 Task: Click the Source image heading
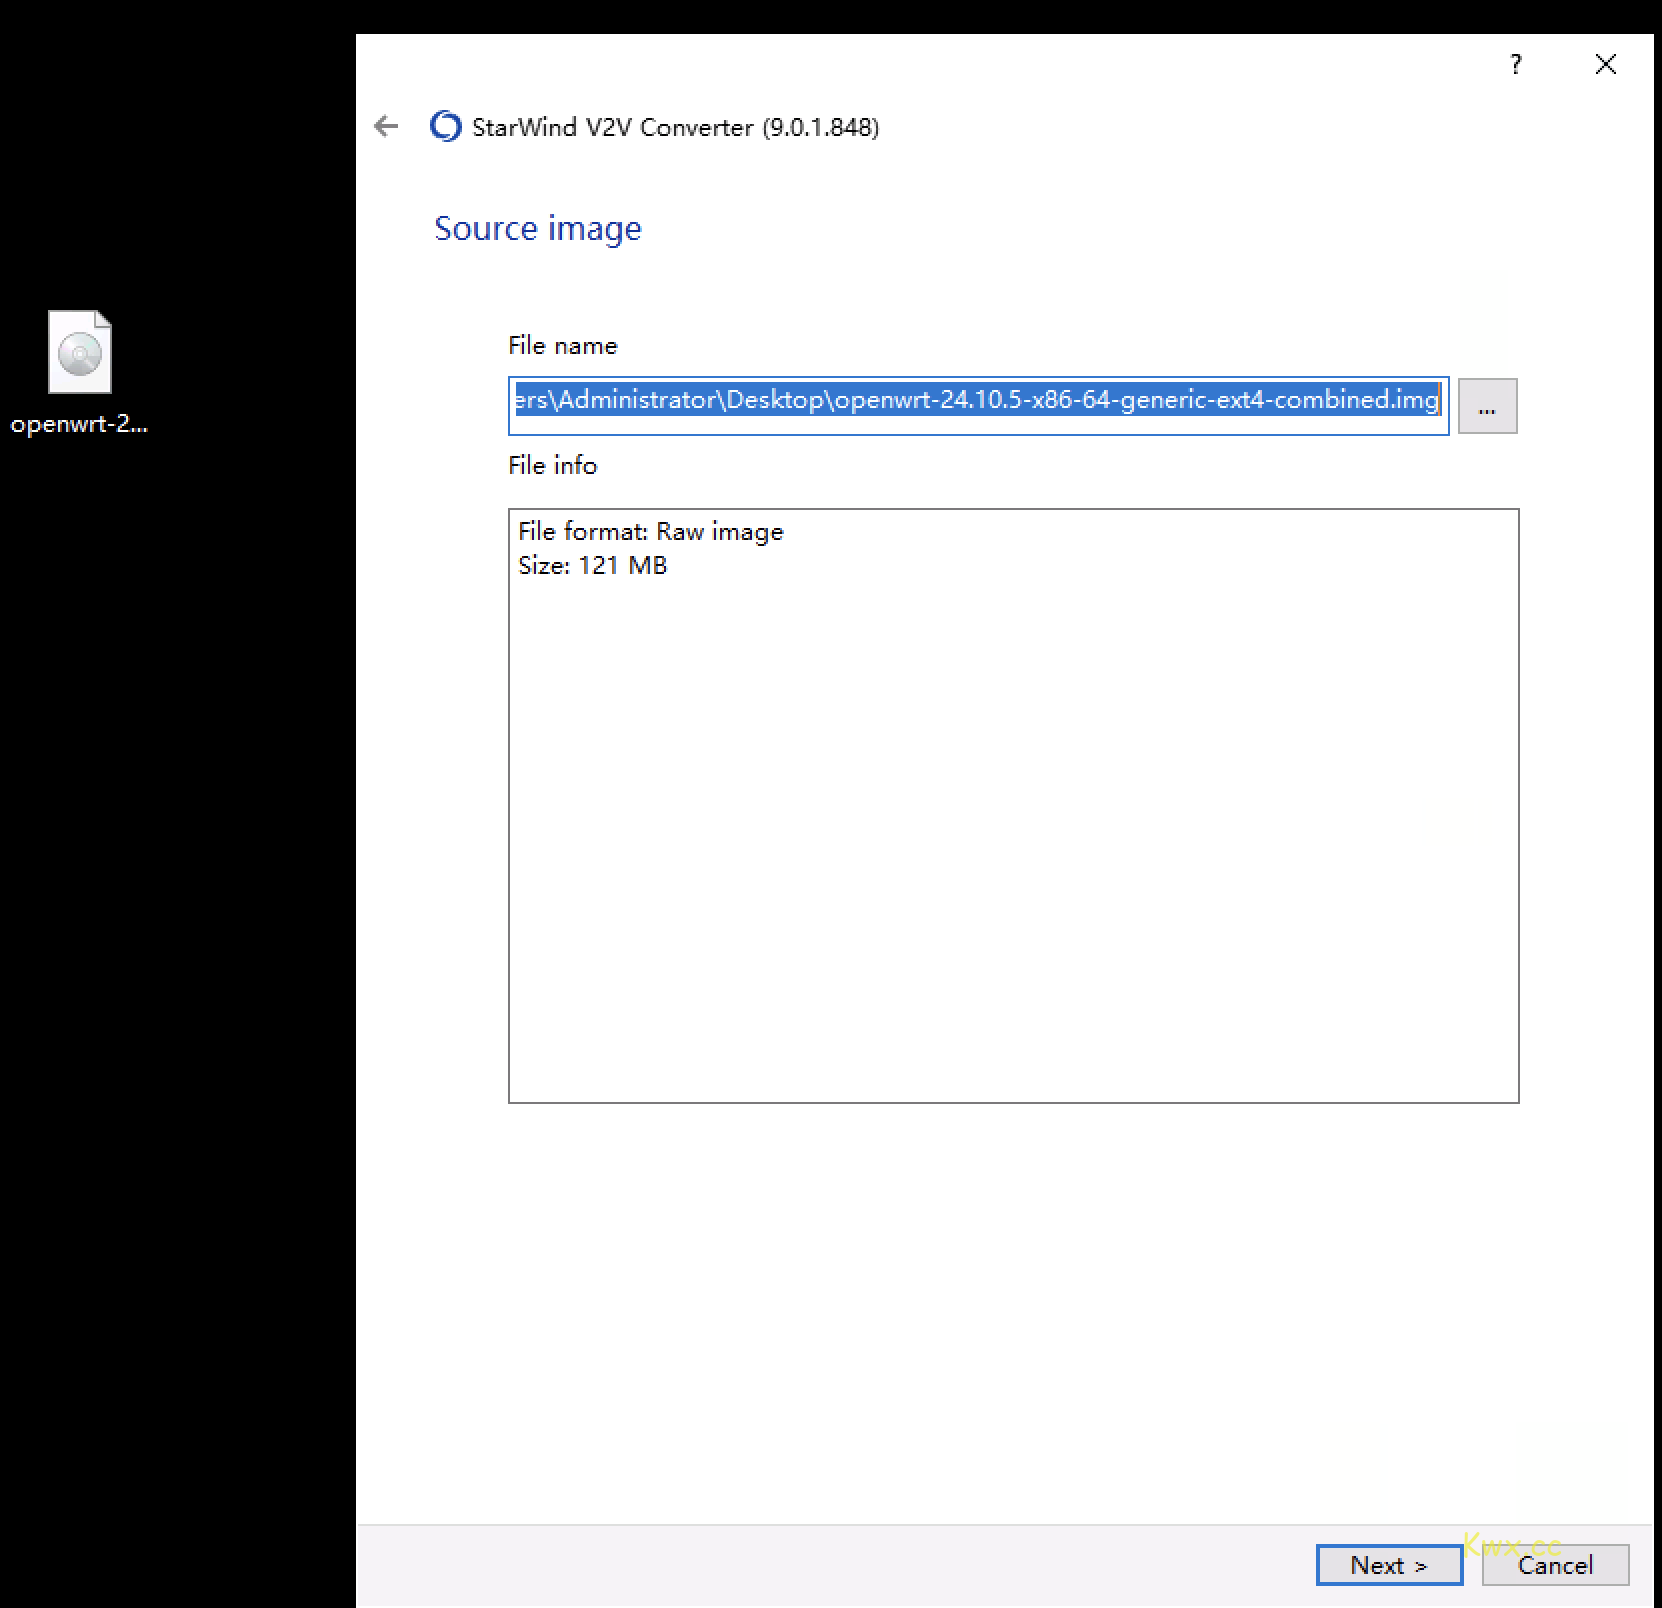[x=538, y=229]
